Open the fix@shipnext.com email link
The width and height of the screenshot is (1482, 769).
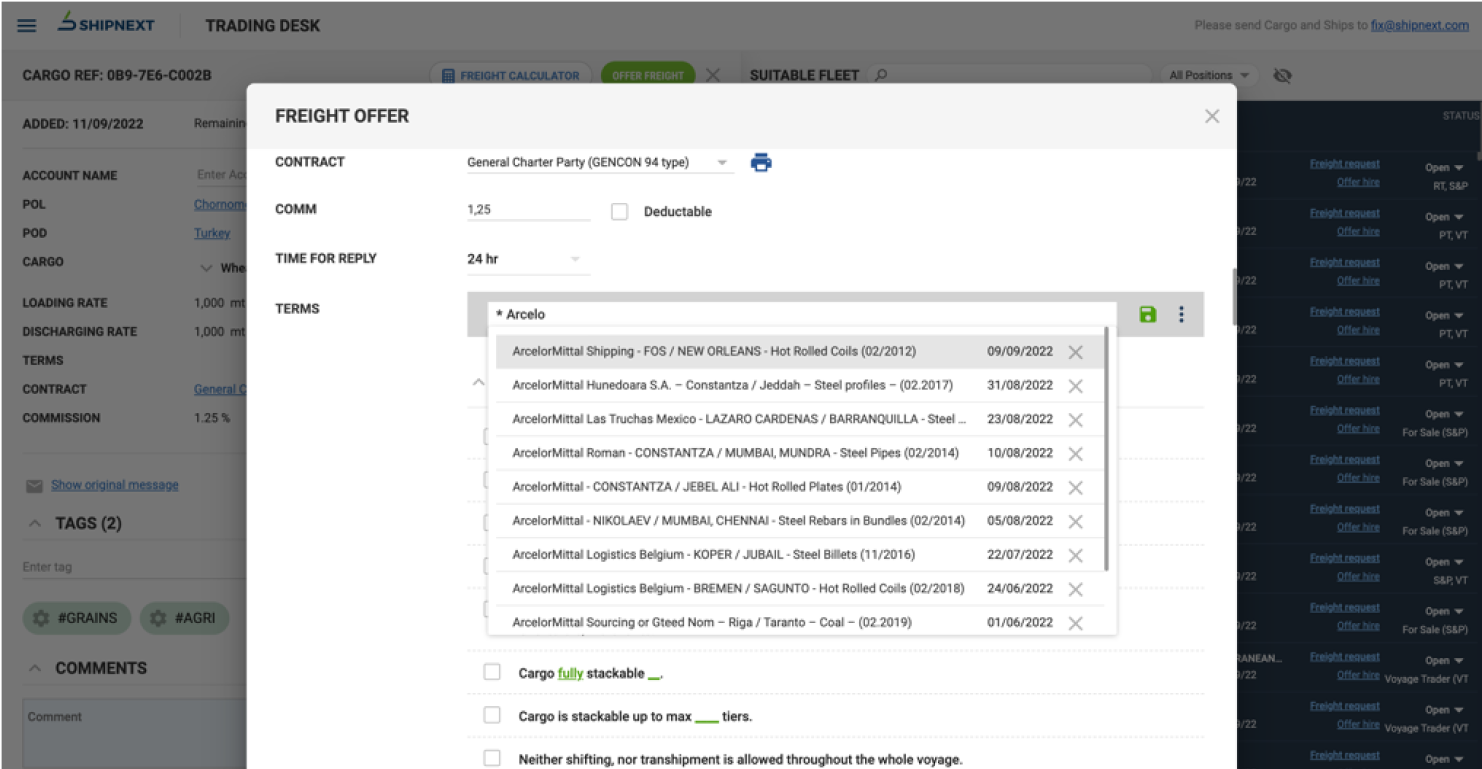pos(1420,25)
